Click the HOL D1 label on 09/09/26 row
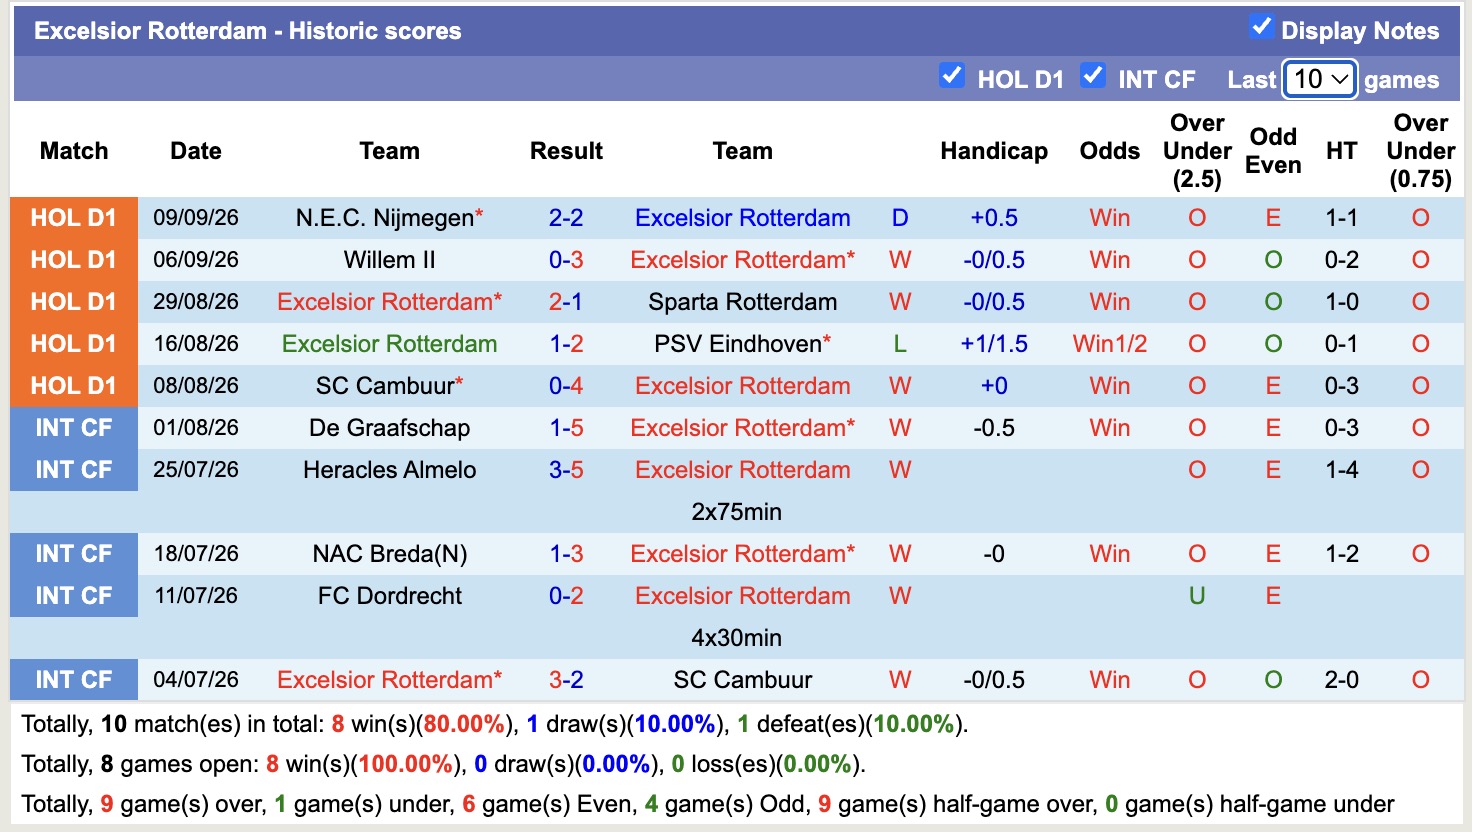 click(x=74, y=218)
